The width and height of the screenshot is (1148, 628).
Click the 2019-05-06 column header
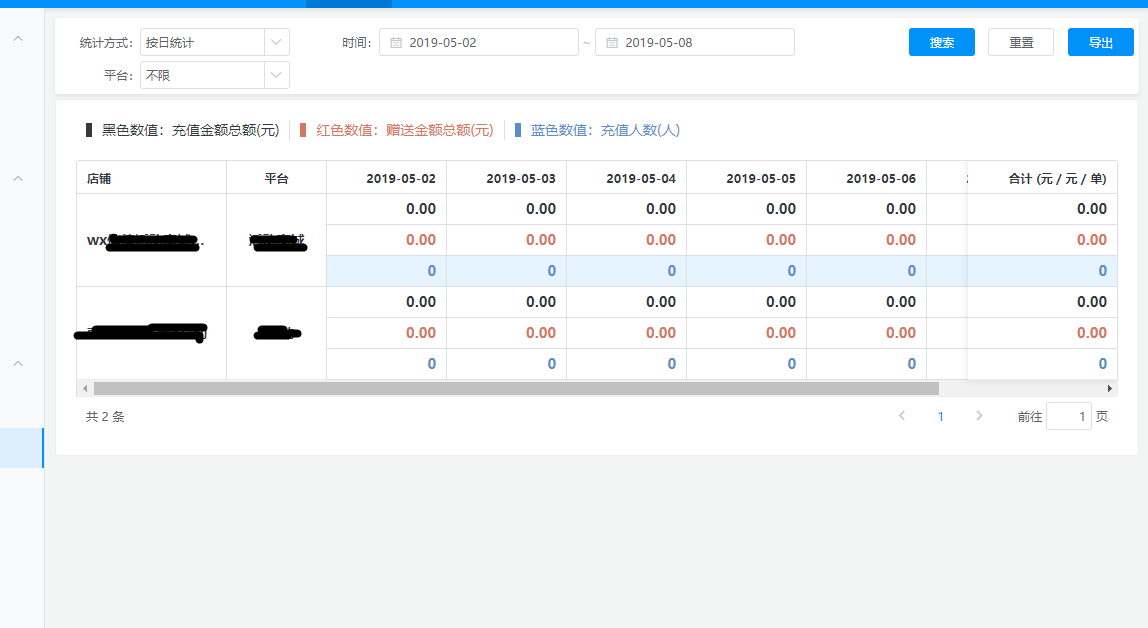[x=867, y=179]
